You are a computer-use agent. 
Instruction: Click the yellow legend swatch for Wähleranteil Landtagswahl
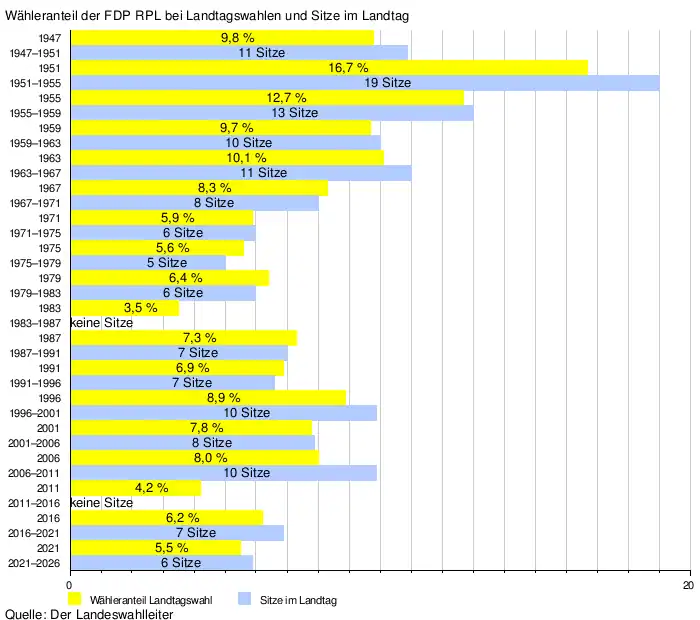coord(74,598)
